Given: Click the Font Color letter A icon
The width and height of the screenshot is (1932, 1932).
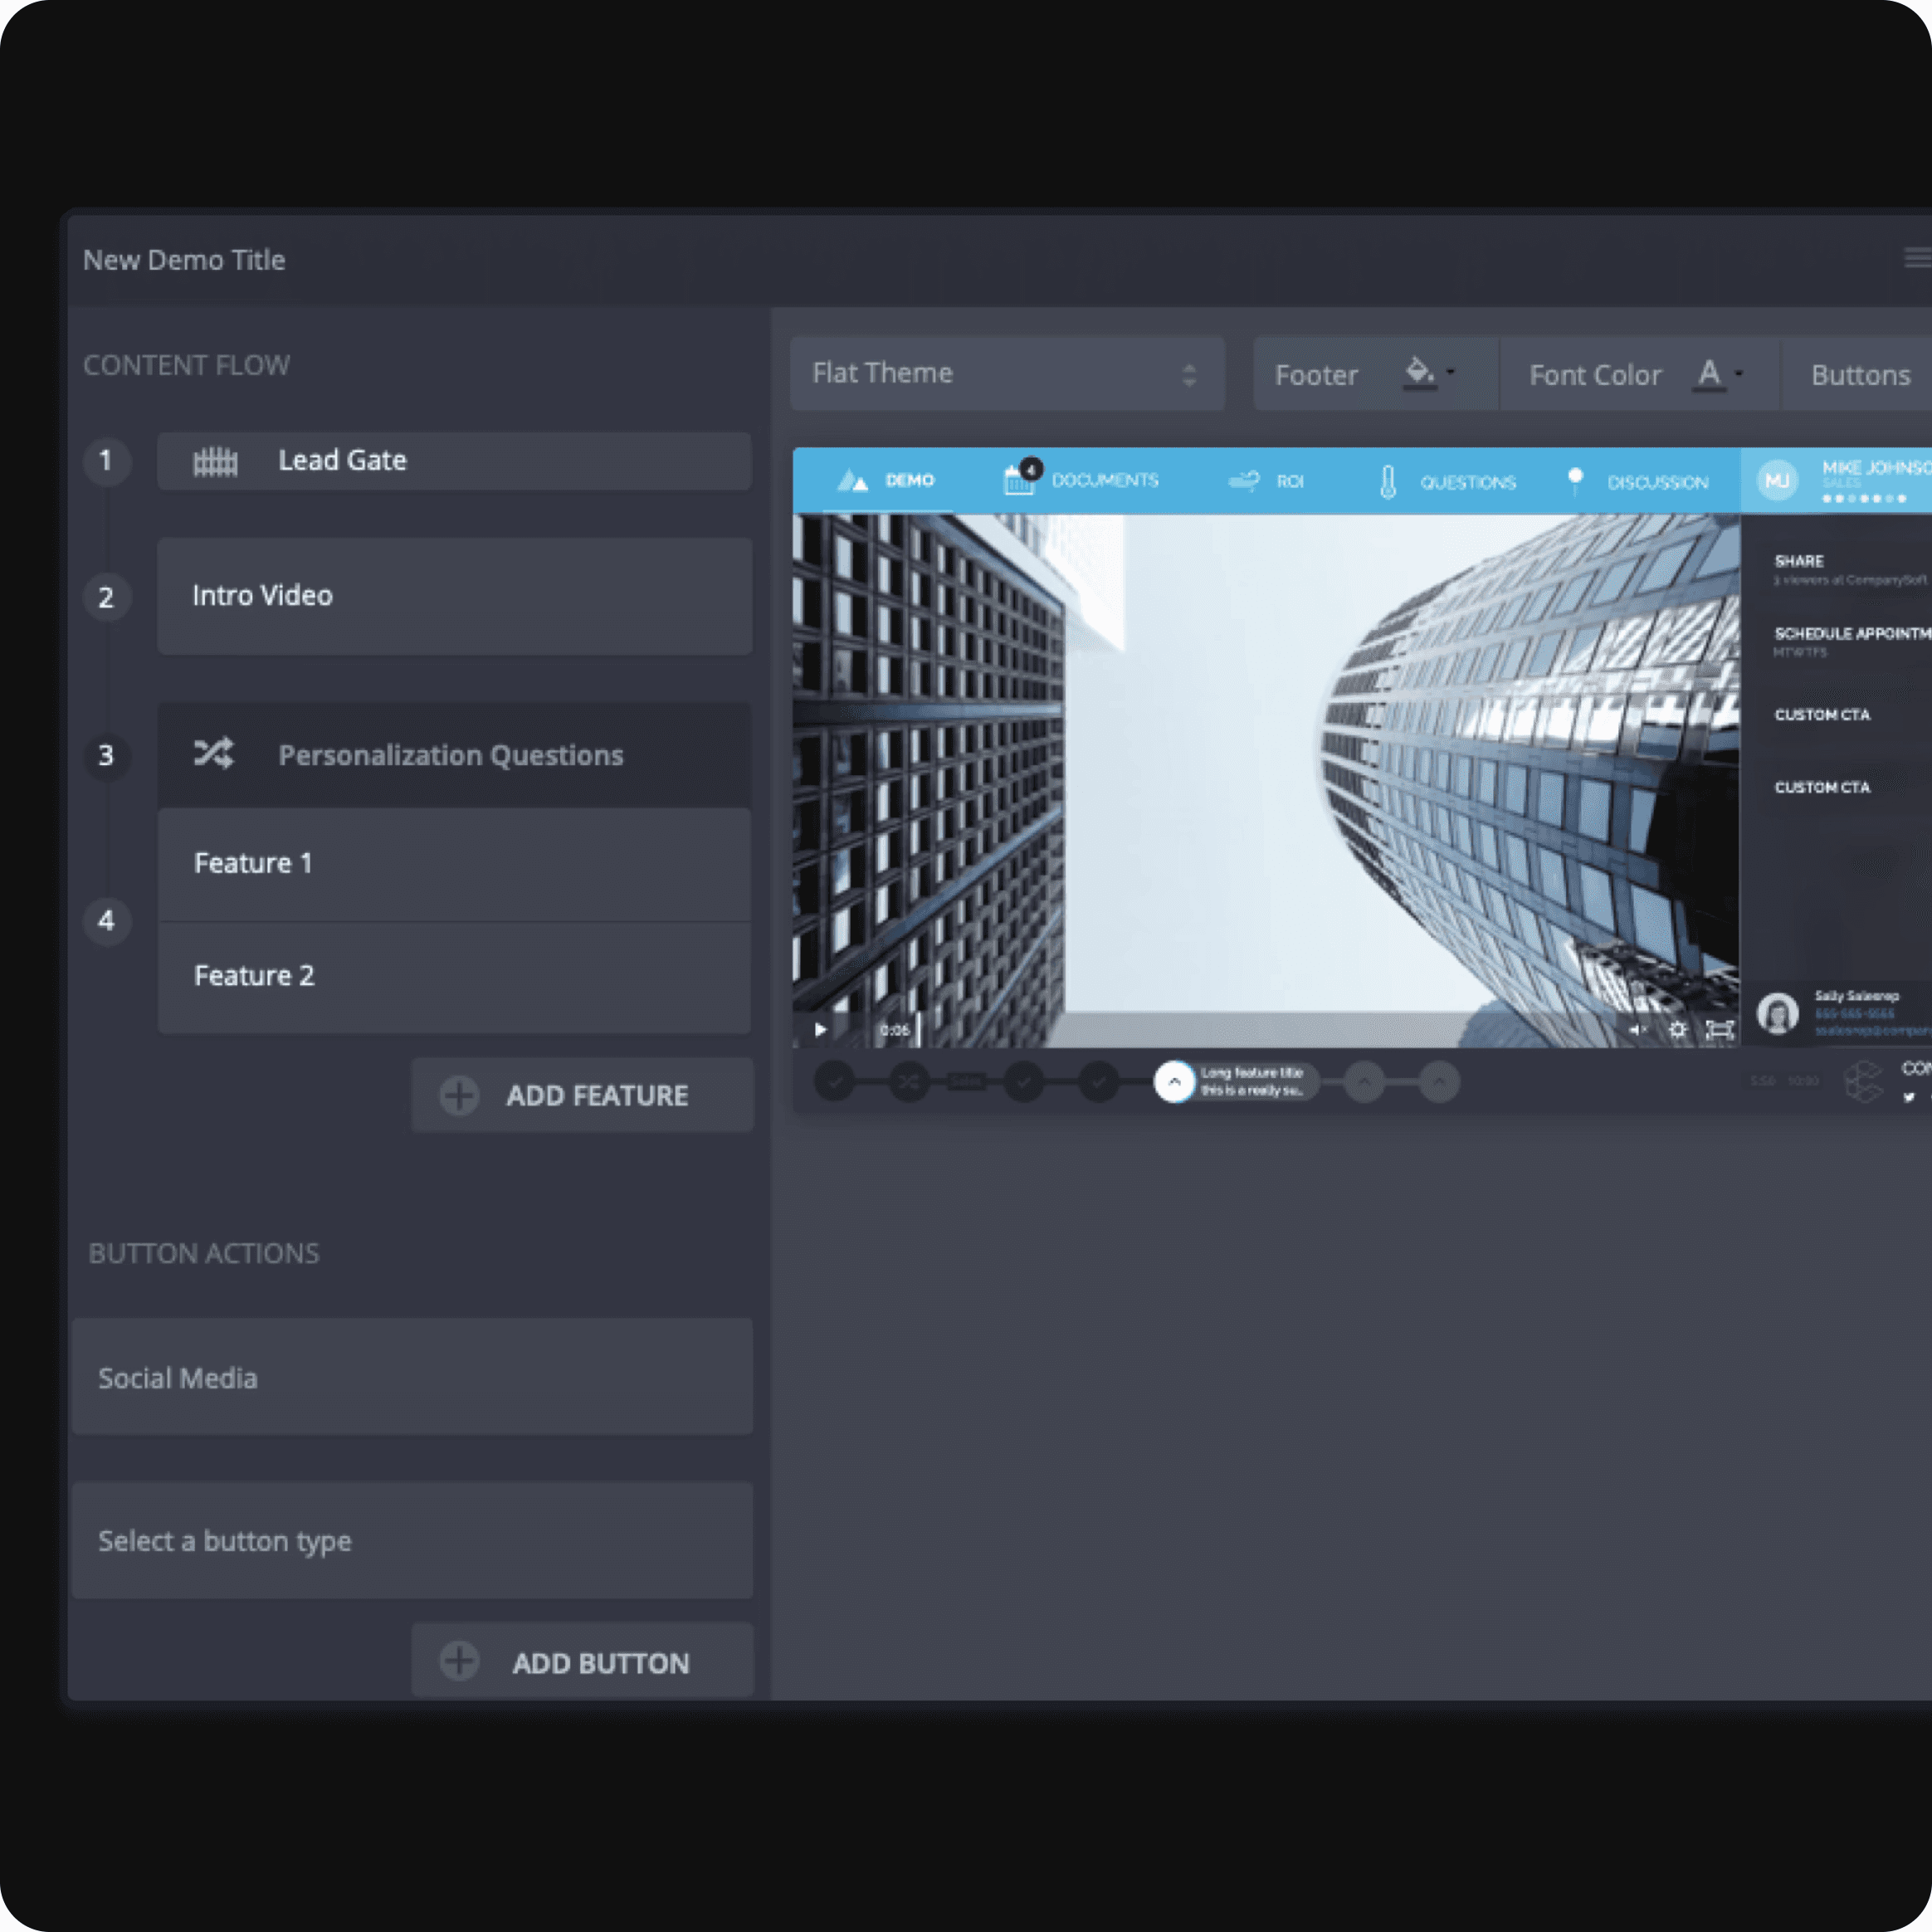Looking at the screenshot, I should coord(1709,374).
